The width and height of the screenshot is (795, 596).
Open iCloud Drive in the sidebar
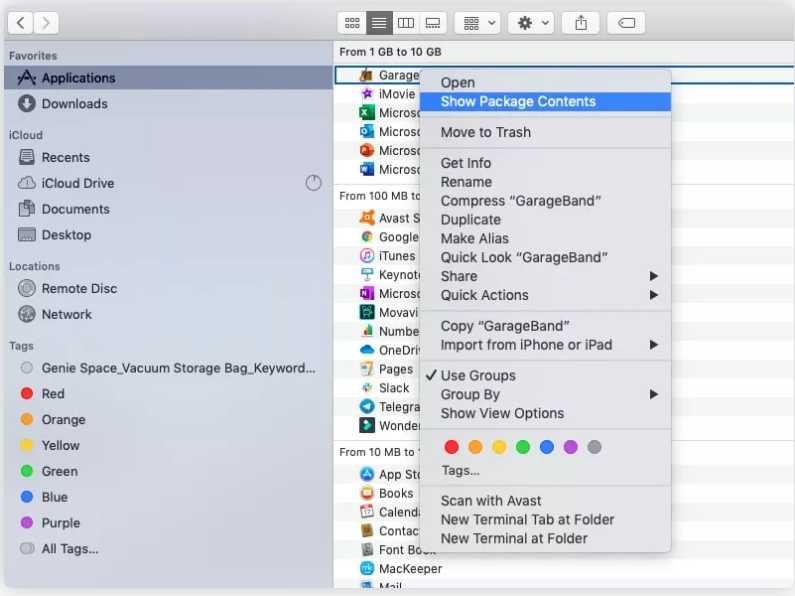click(168, 183)
